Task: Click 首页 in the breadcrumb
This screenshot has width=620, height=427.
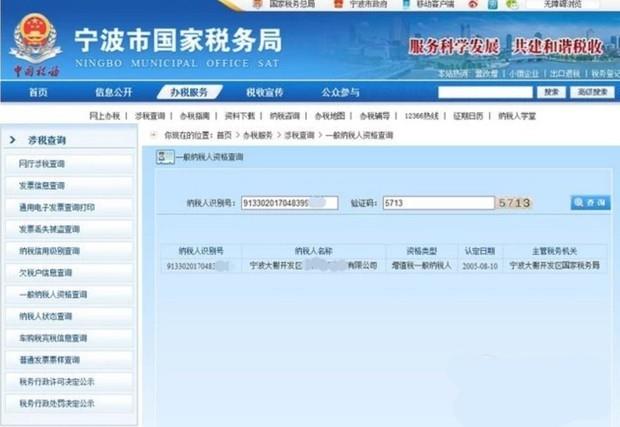Action: (x=224, y=135)
